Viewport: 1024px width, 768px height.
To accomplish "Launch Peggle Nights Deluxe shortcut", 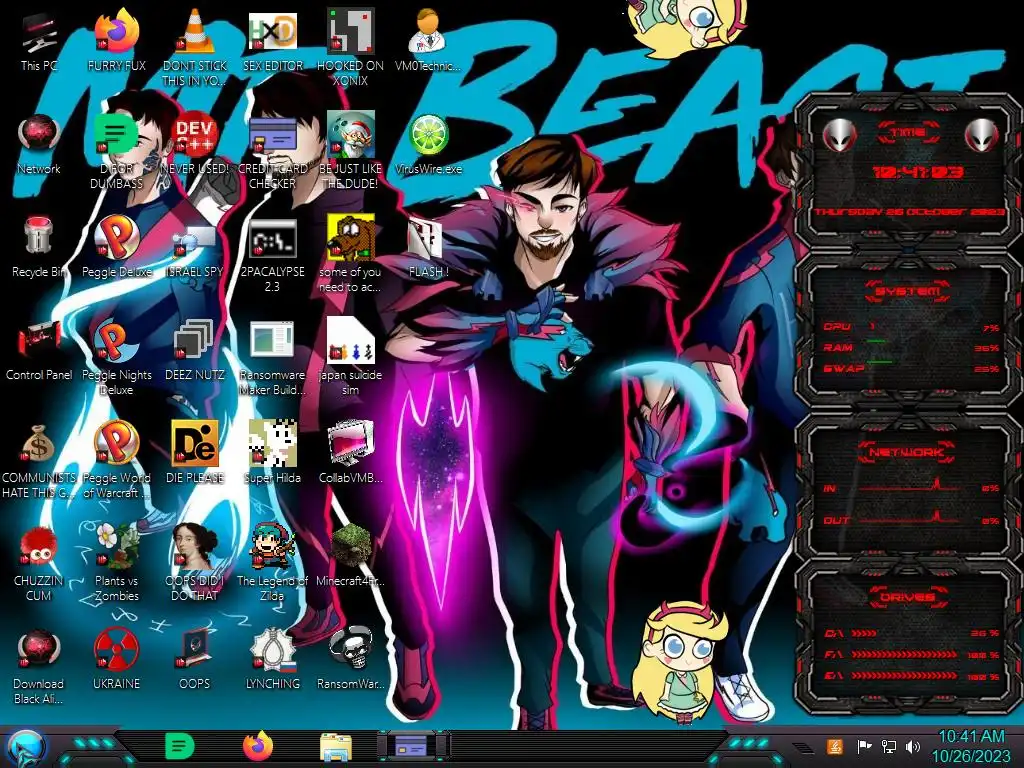I will coord(116,358).
